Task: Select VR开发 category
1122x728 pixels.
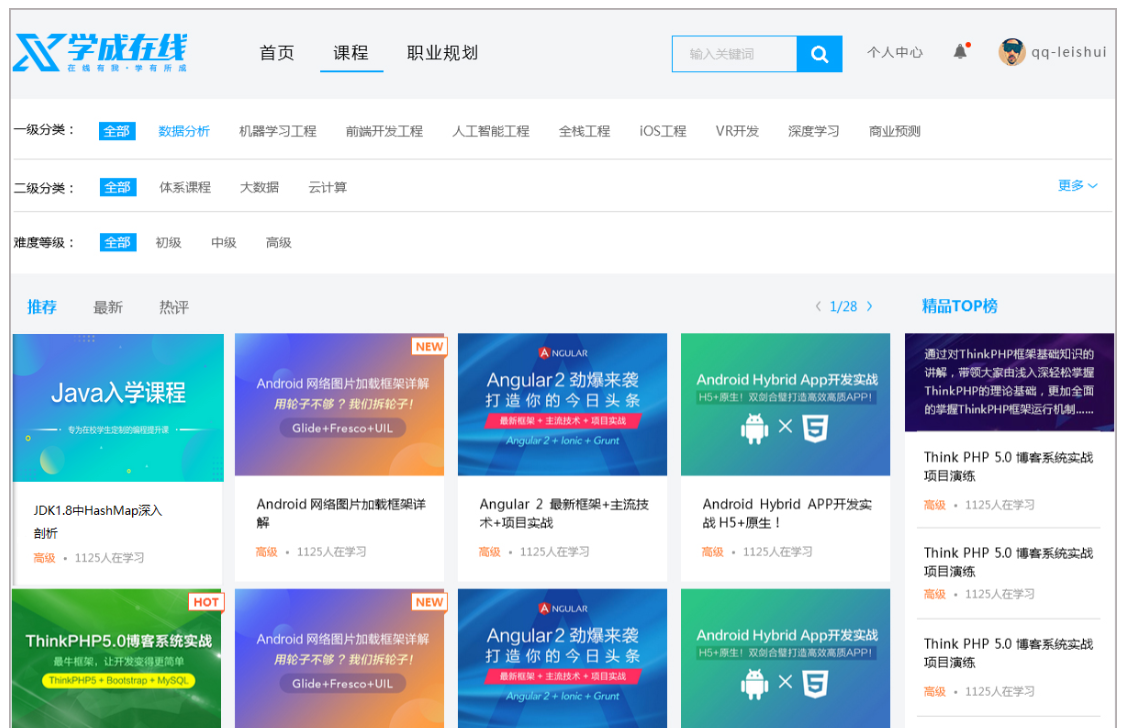Action: click(737, 131)
